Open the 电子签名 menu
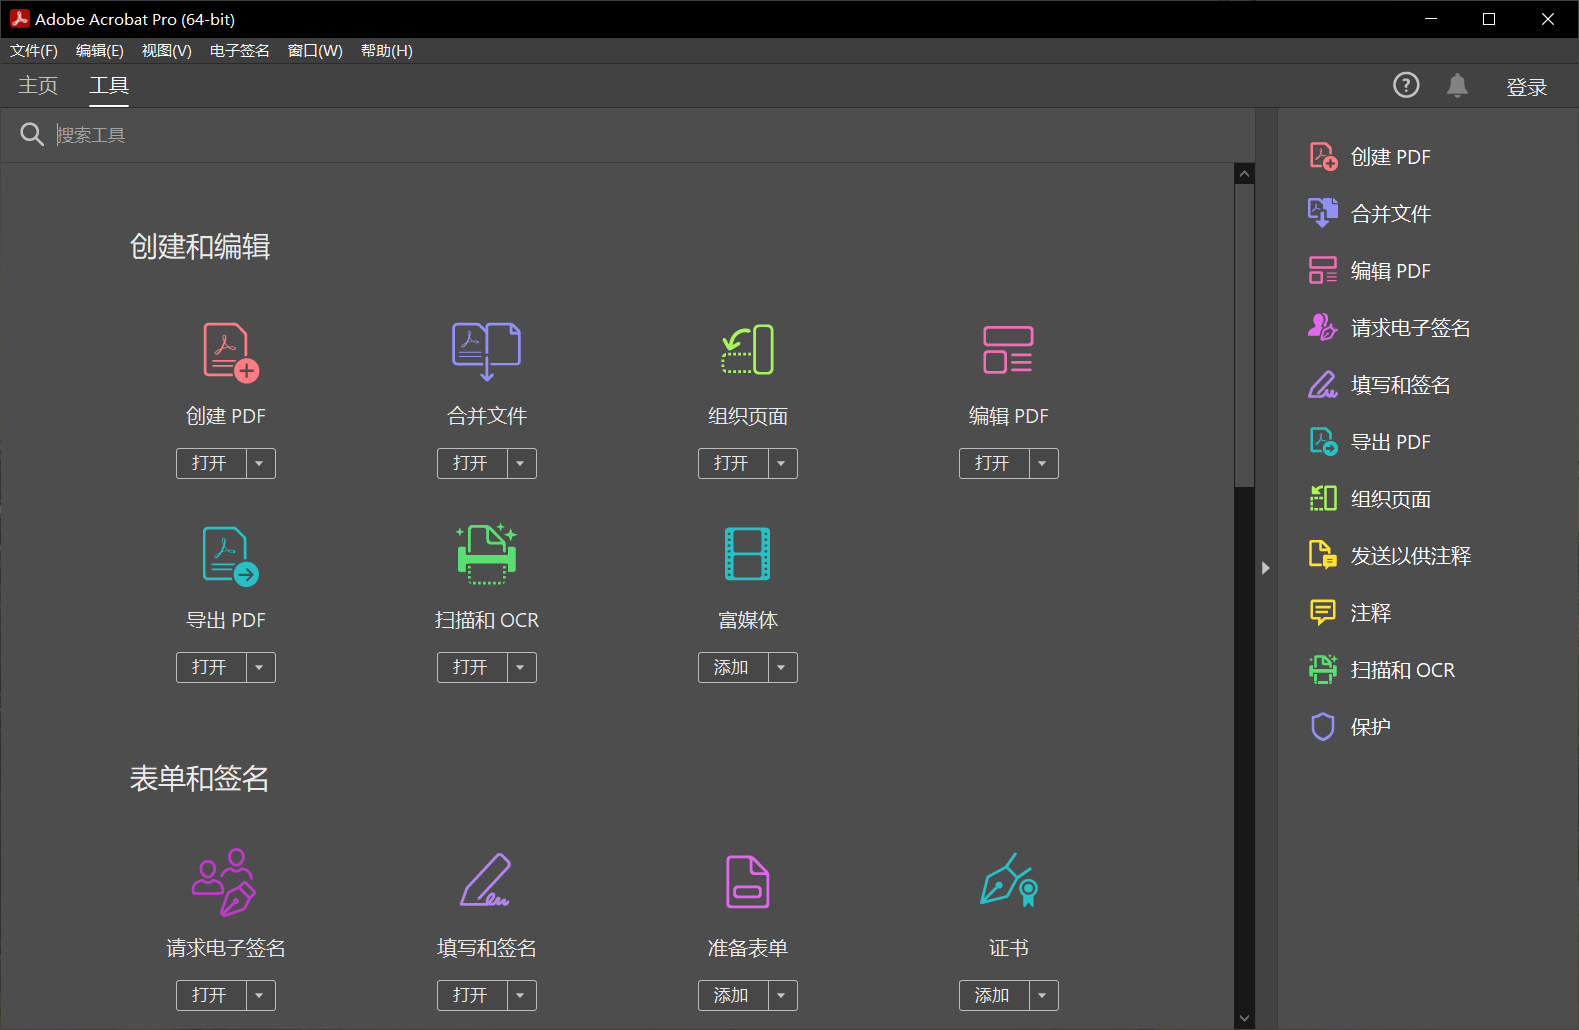 240,51
